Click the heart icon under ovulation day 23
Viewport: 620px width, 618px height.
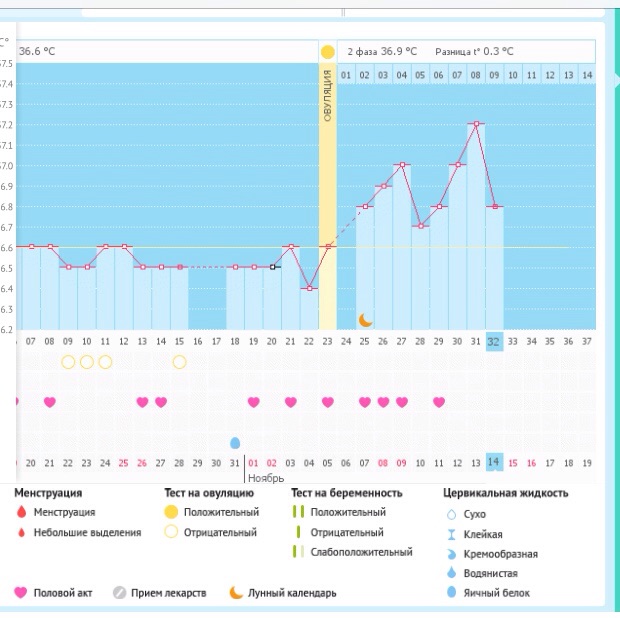click(327, 402)
